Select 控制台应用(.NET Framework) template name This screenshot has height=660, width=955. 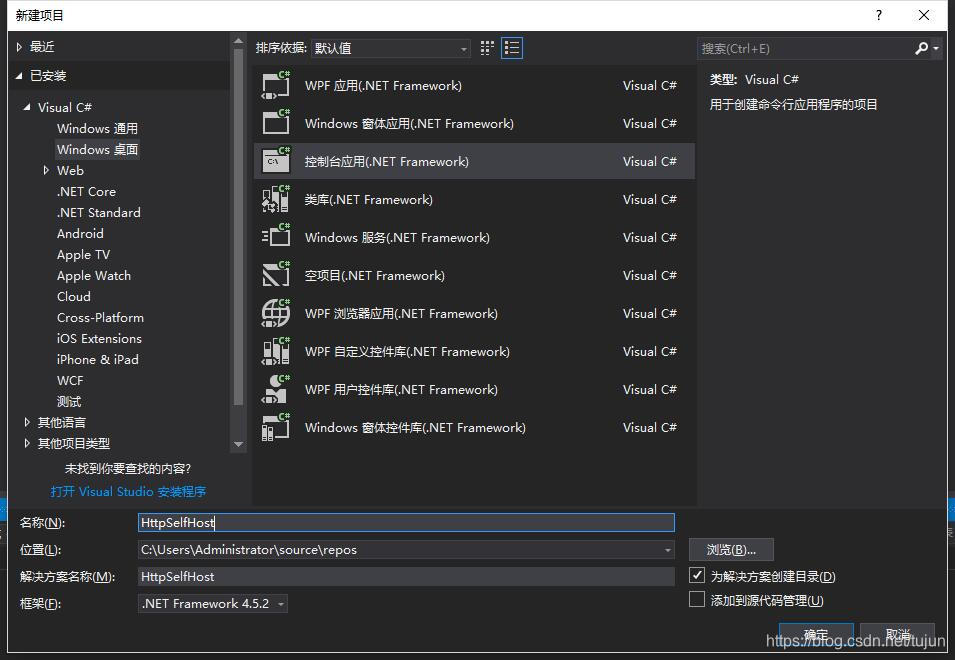point(387,161)
